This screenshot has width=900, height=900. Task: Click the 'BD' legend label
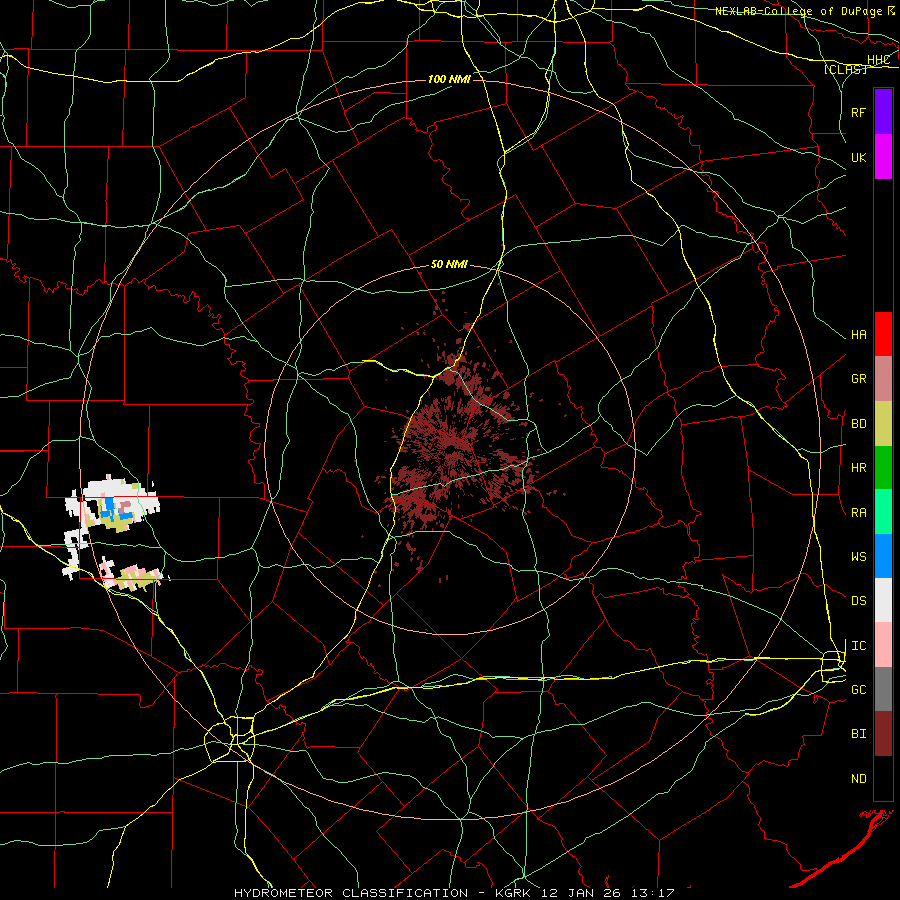(858, 424)
